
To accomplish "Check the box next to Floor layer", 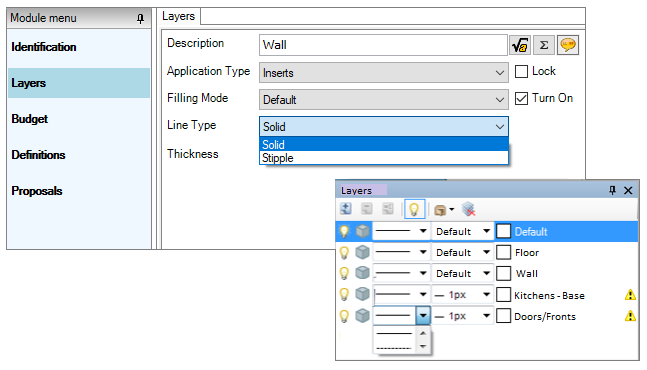I will coord(503,252).
